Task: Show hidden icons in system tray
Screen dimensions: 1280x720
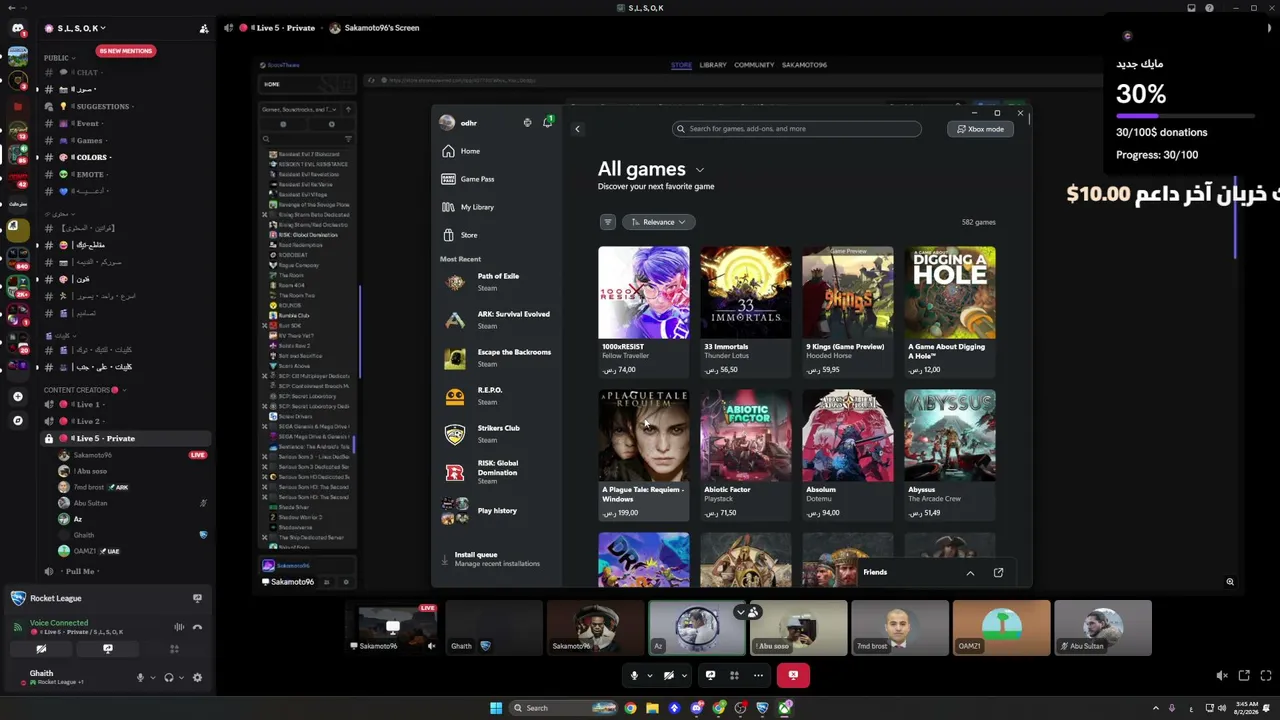Action: (1157, 708)
